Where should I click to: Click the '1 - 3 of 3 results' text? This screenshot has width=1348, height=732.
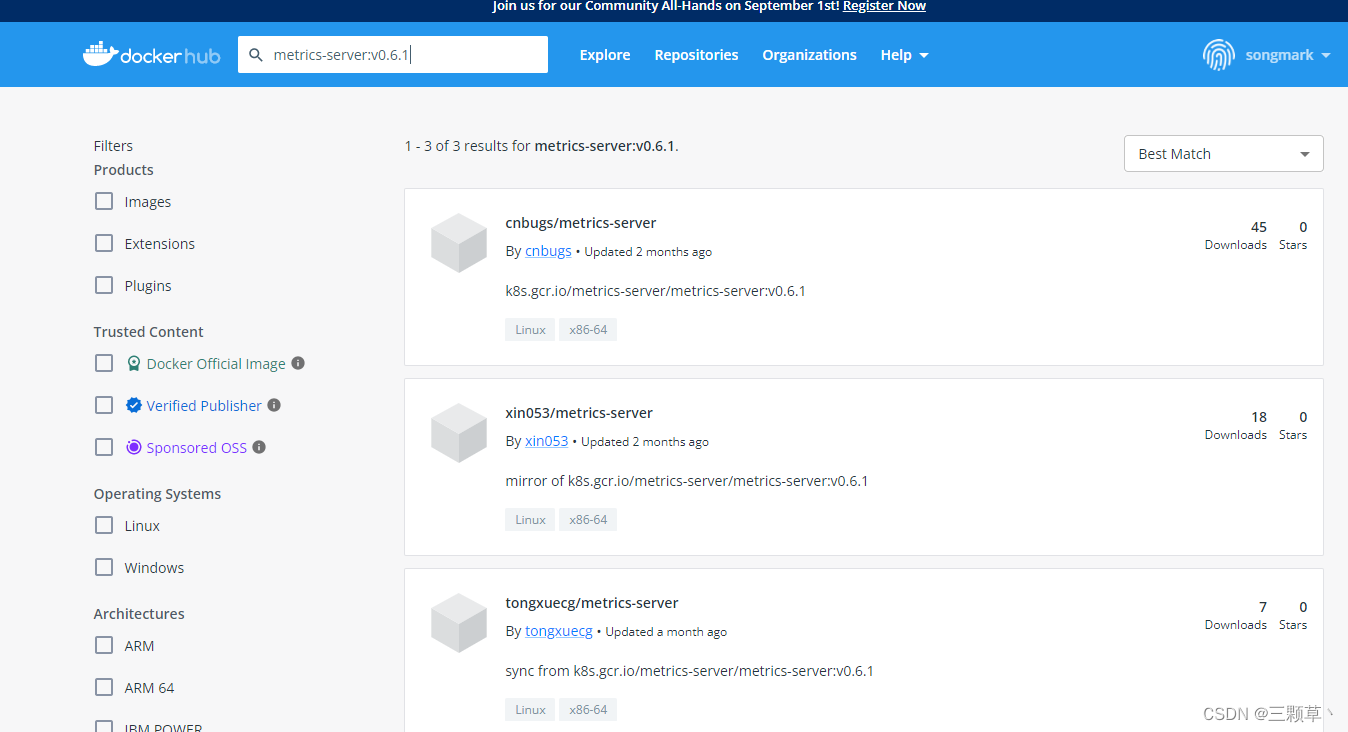tap(542, 146)
